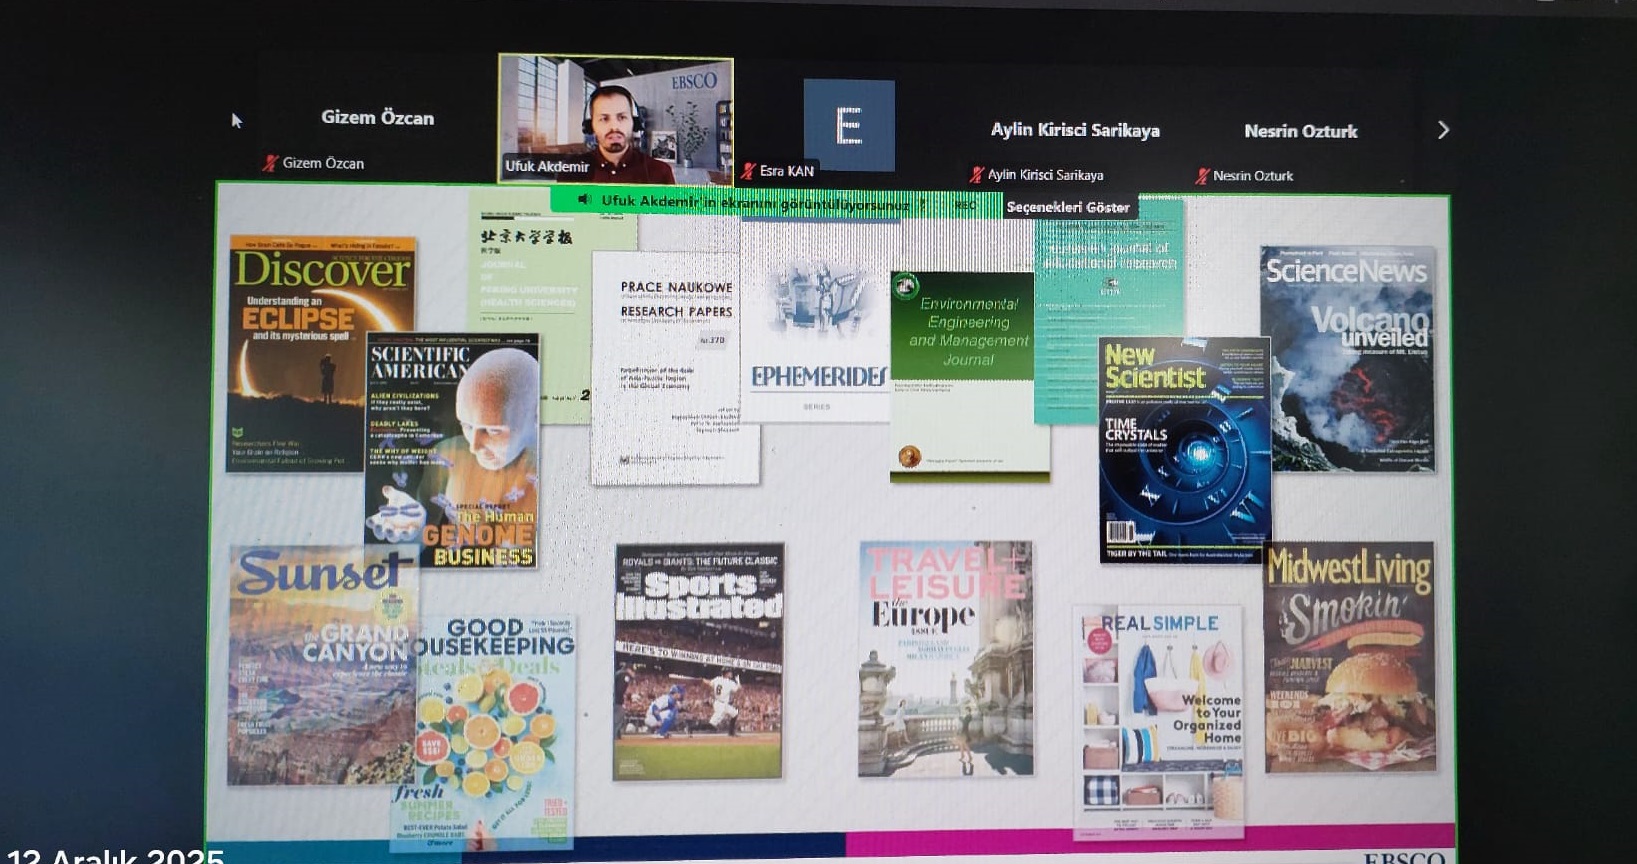This screenshot has height=864, width=1637.
Task: Click the green screen-sharing notification bar text
Action: (x=755, y=203)
